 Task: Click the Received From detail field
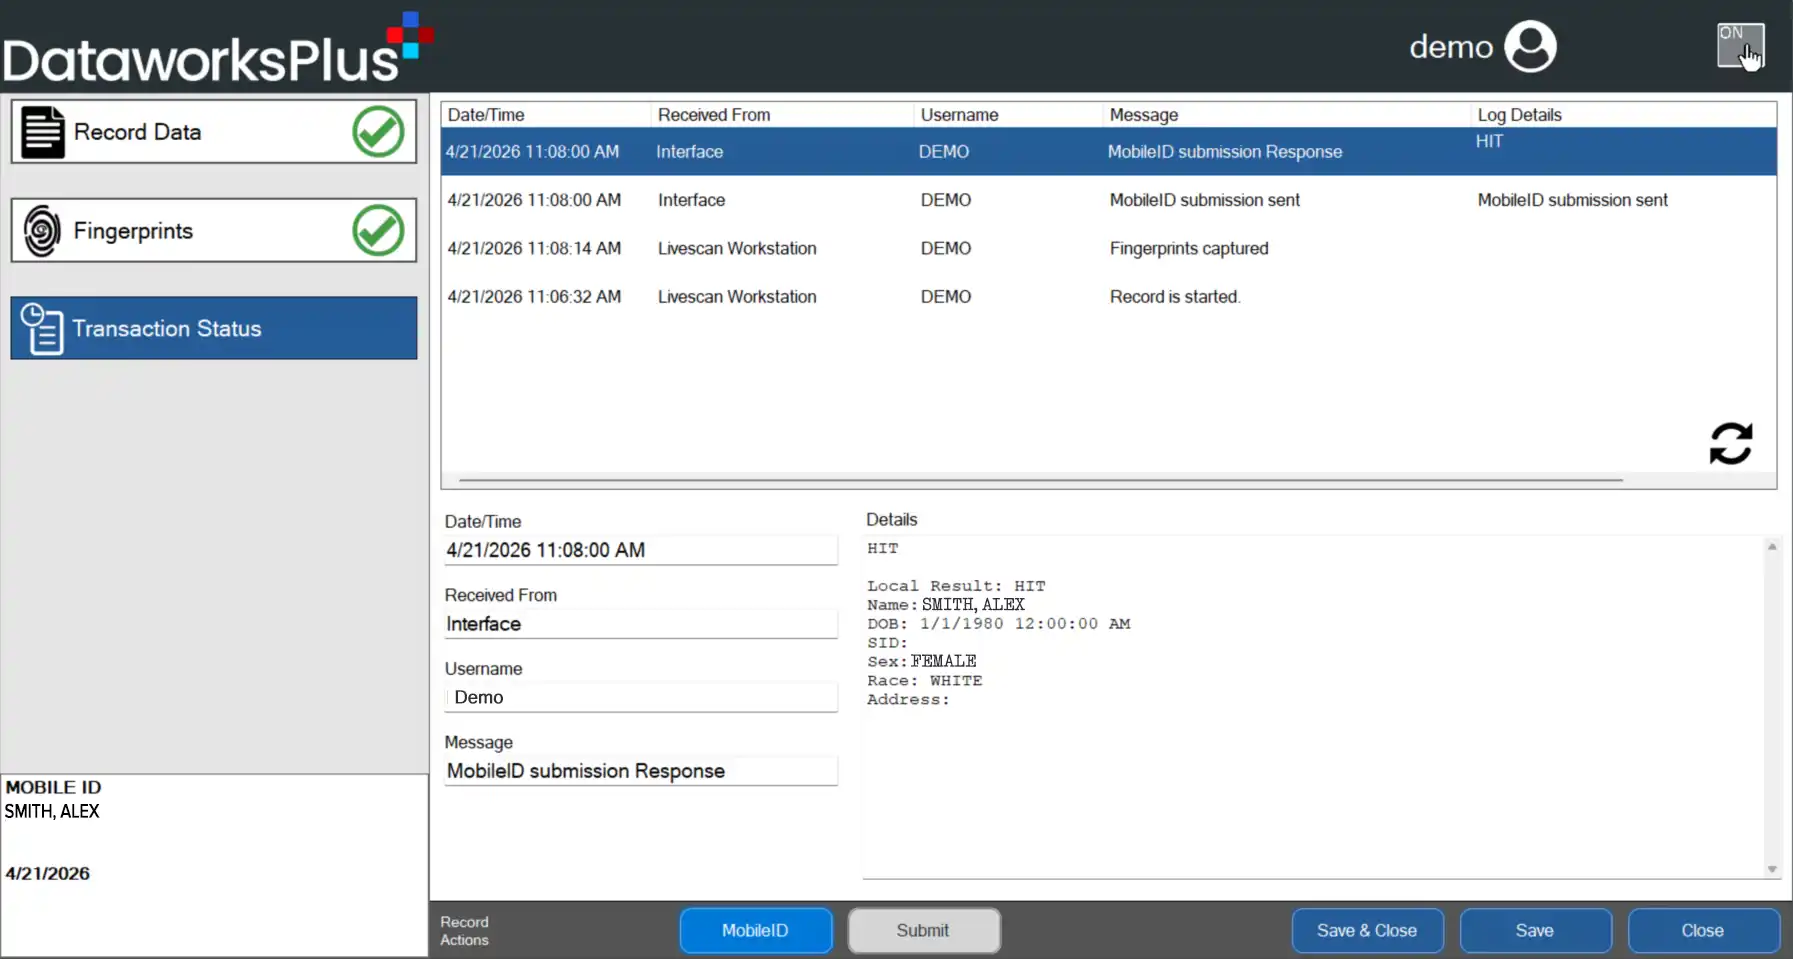click(640, 624)
